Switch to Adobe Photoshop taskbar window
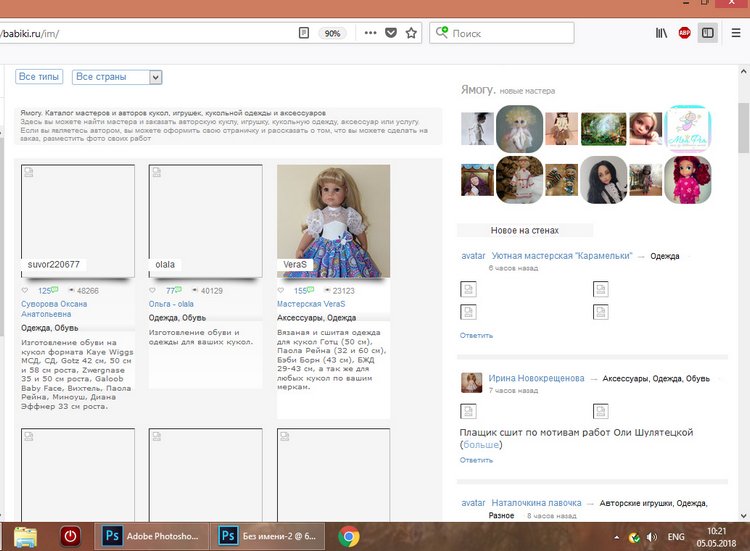 pyautogui.click(x=150, y=535)
